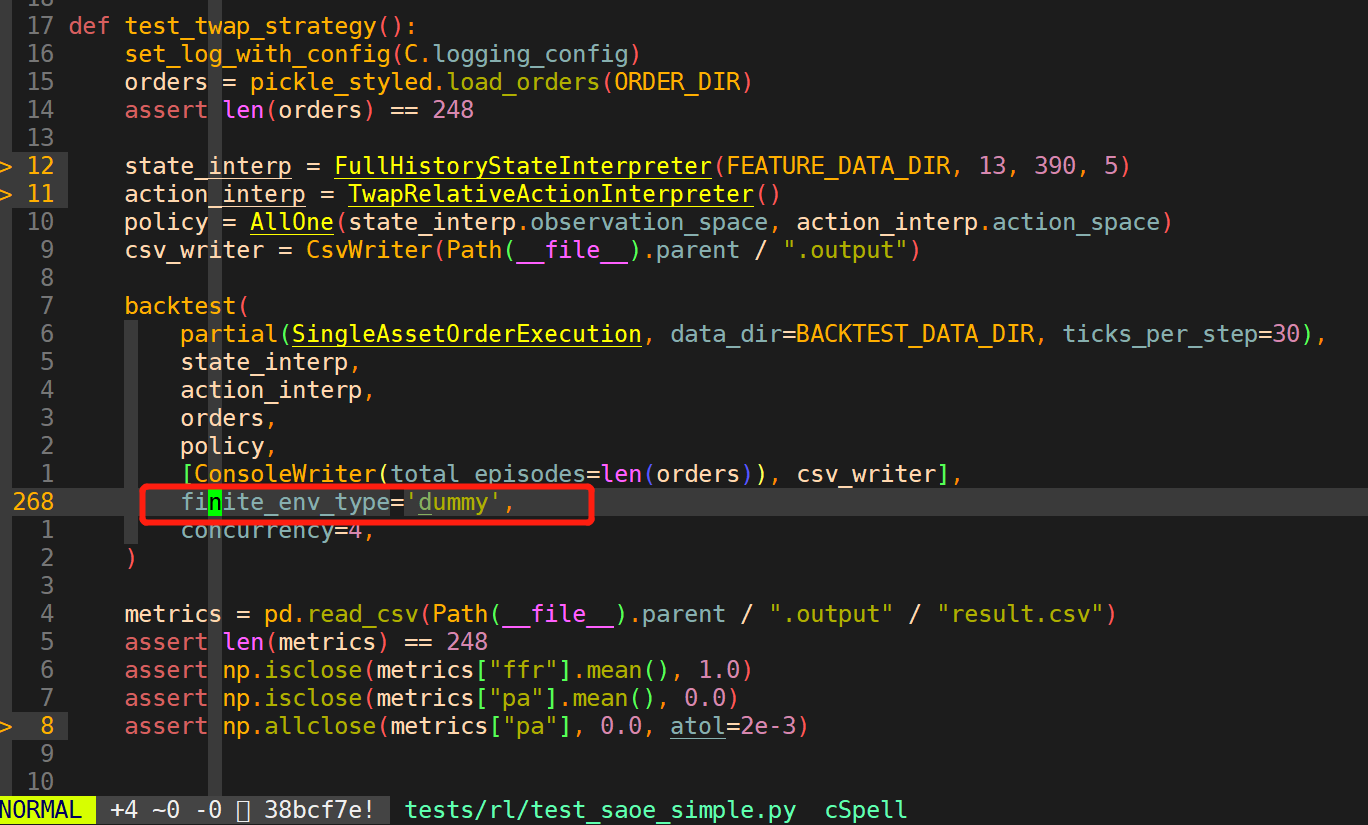Click the 'CsvWriter' class name
The height and width of the screenshot is (825, 1368).
(368, 249)
